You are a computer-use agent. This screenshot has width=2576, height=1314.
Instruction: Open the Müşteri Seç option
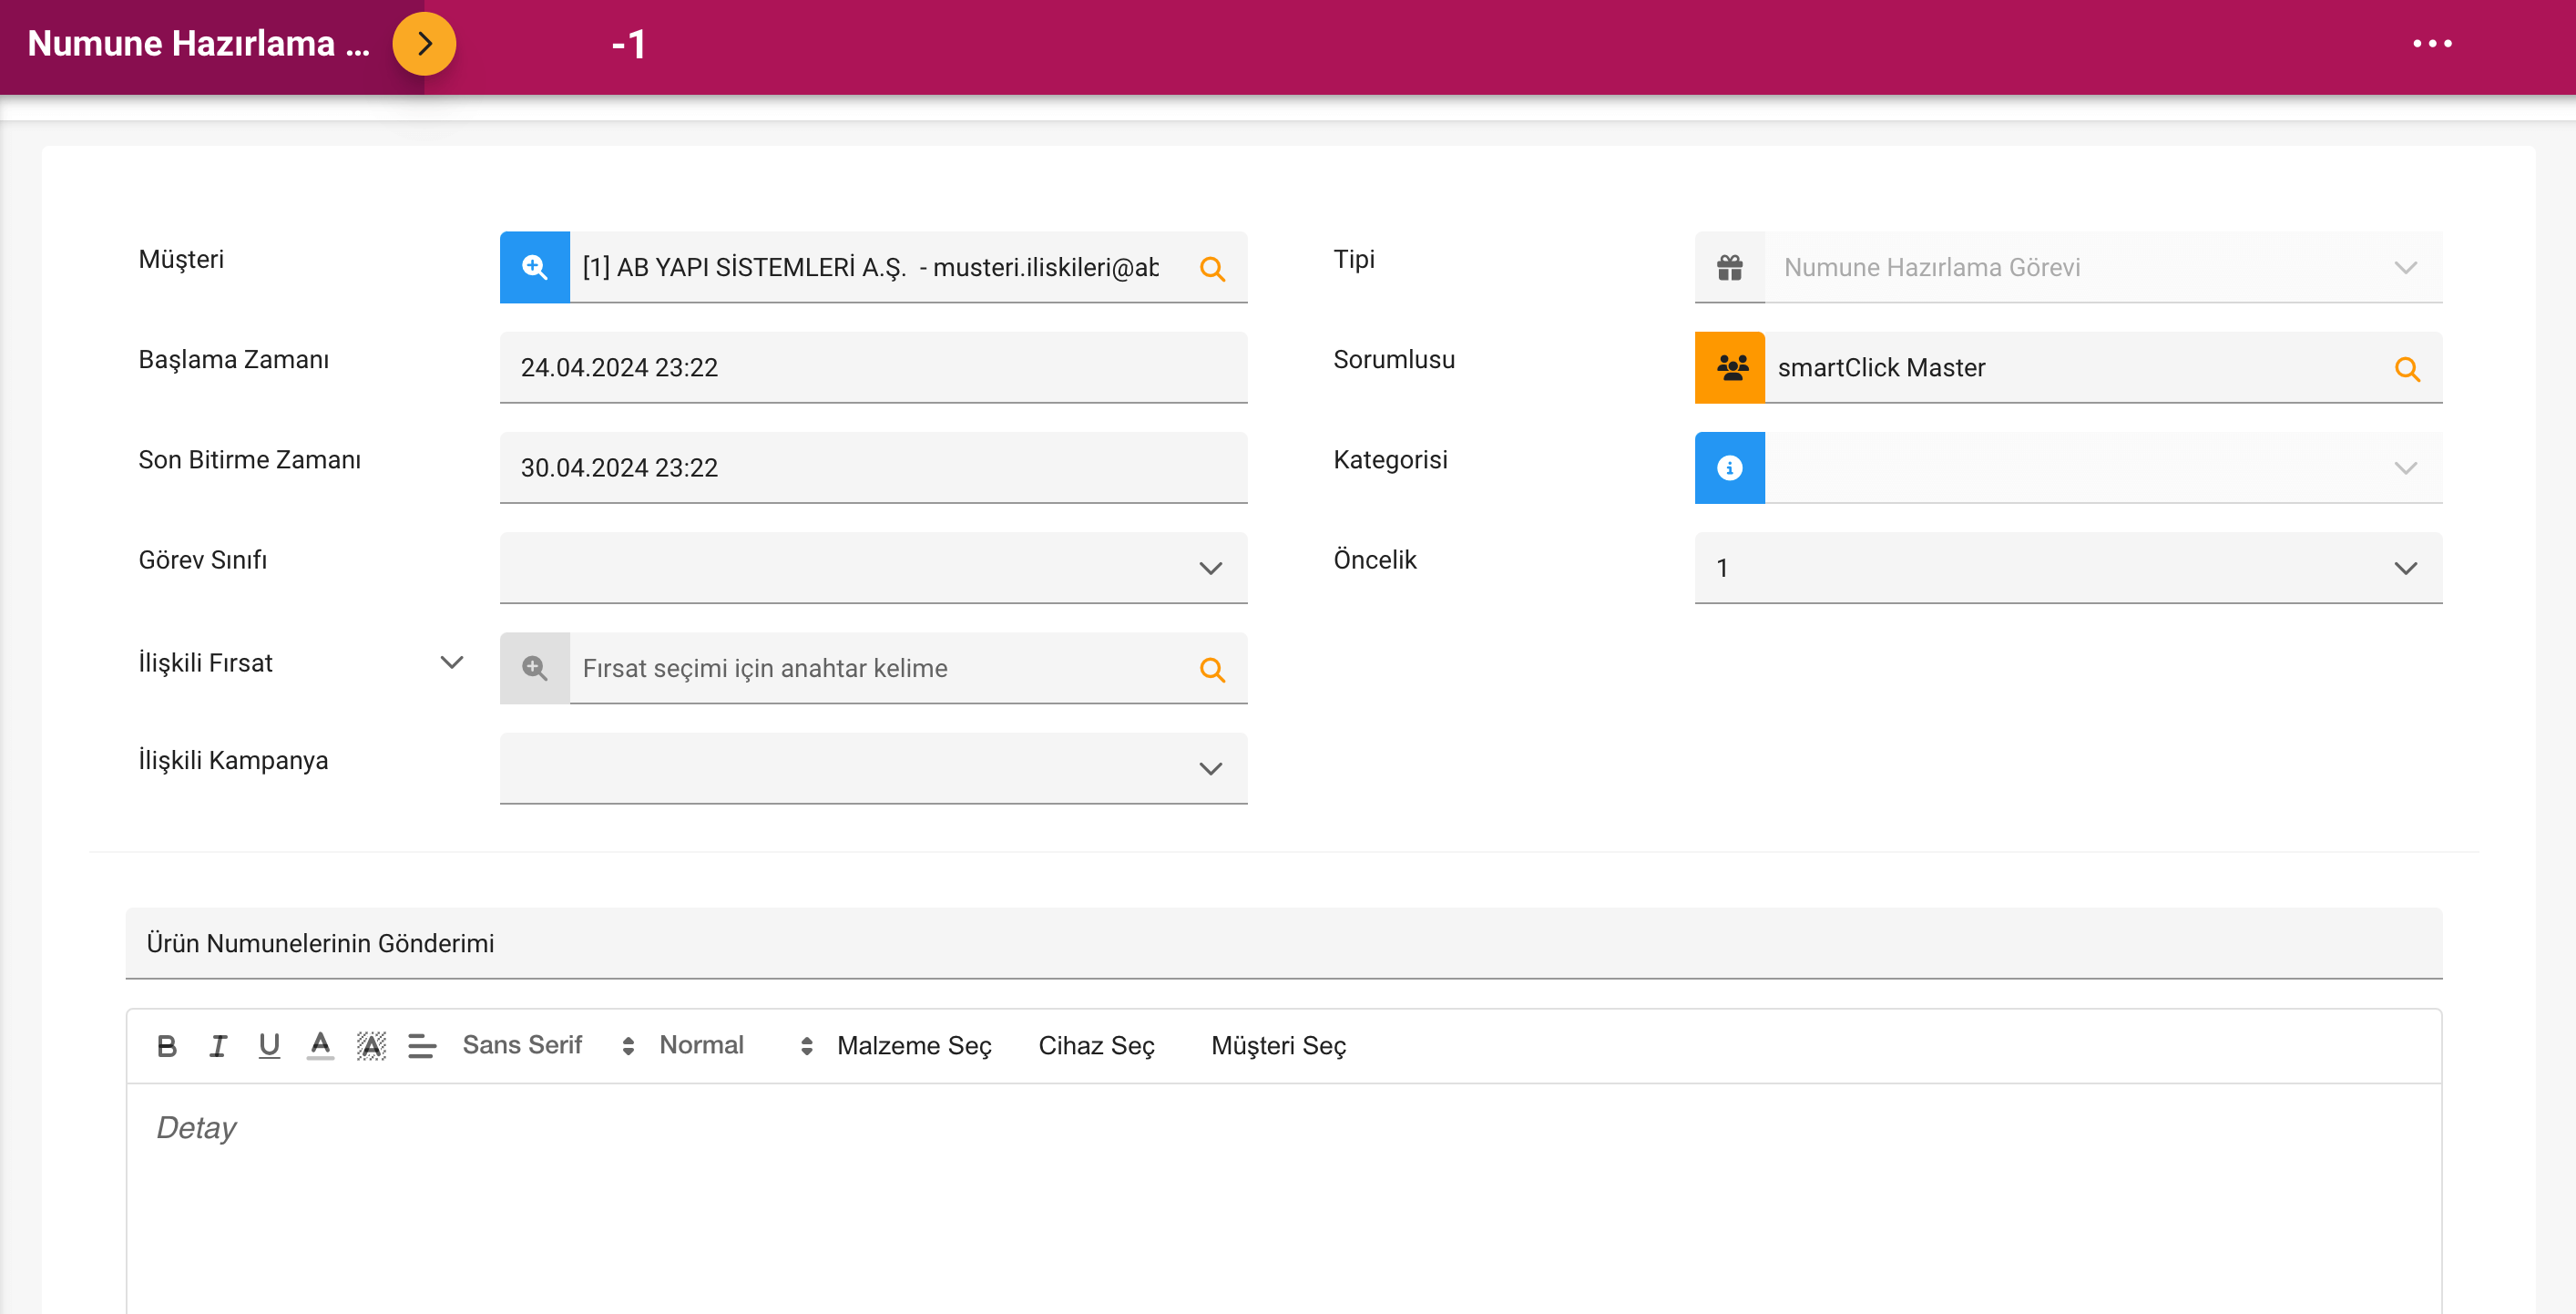[x=1276, y=1044]
